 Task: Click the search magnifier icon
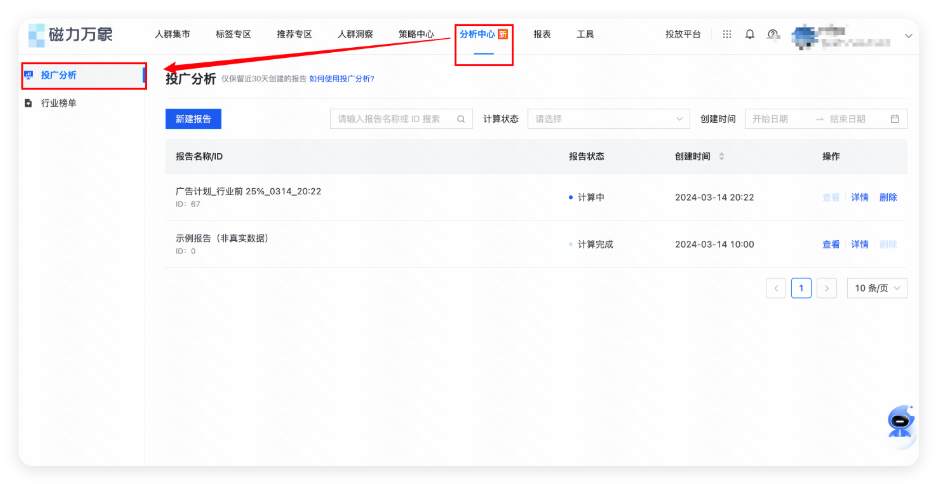[x=461, y=119]
